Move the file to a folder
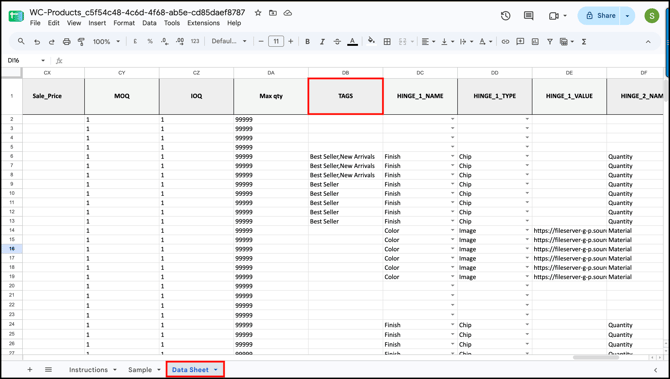This screenshot has height=379, width=670. click(x=273, y=13)
